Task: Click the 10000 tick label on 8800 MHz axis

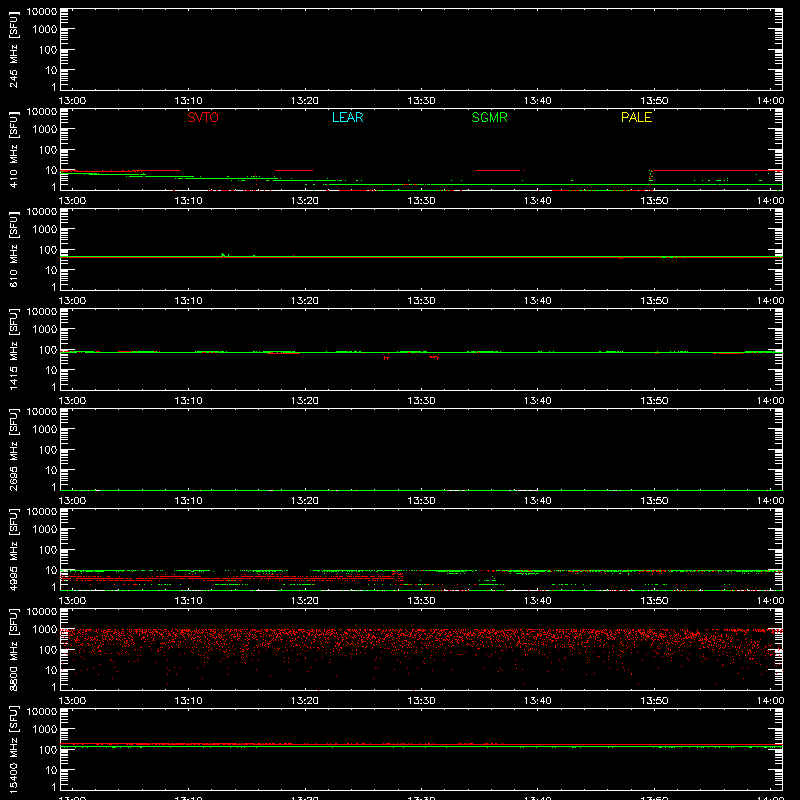Action: pos(42,612)
